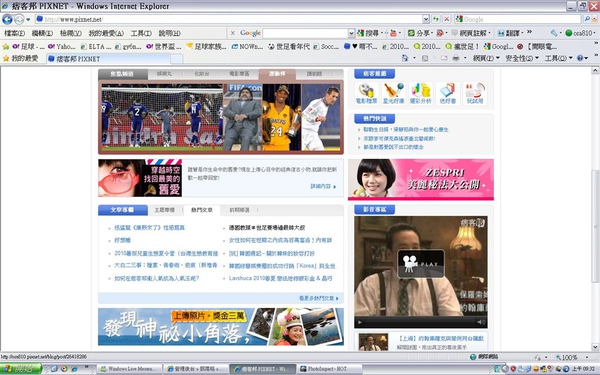Click the 看更多熱門文章 link
This screenshot has width=600, height=375.
[319, 298]
